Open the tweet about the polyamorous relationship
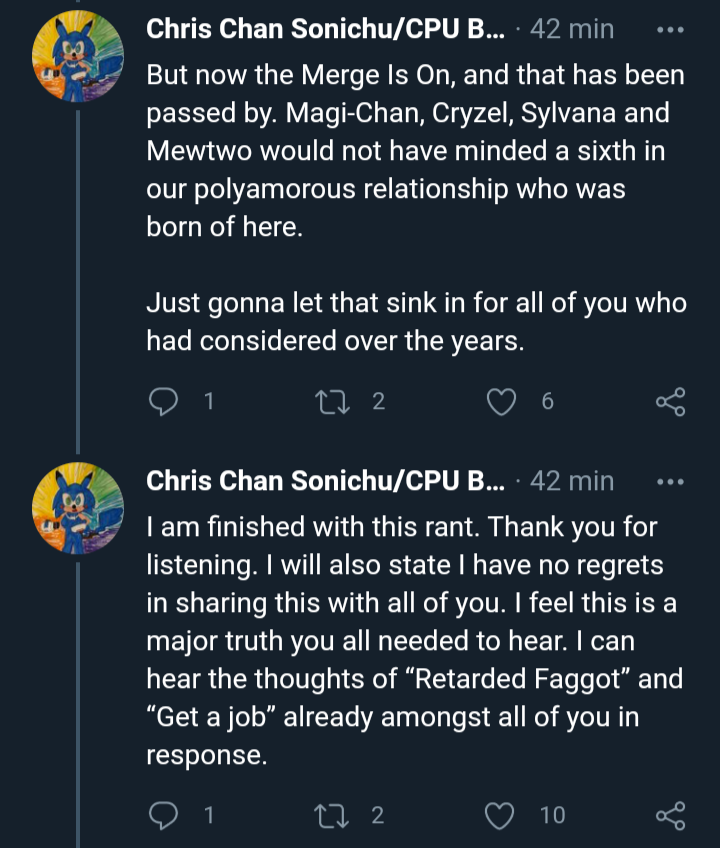This screenshot has width=720, height=848. pos(415,208)
